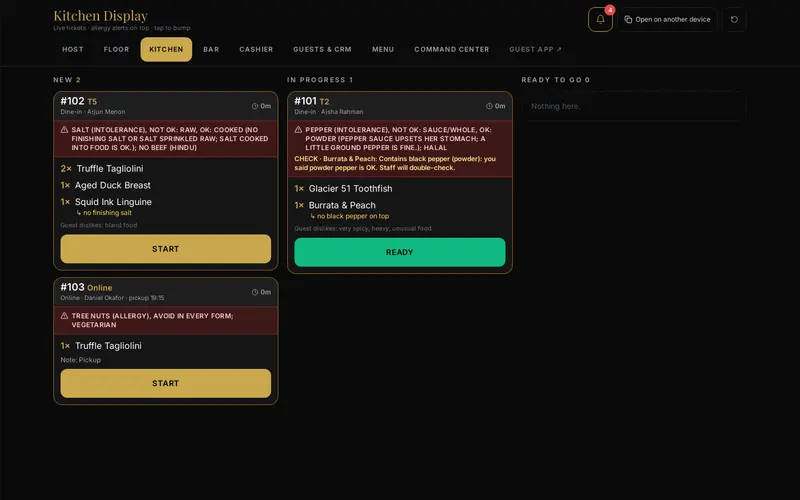Open the Bar tab
Image resolution: width=800 pixels, height=500 pixels.
coord(211,49)
